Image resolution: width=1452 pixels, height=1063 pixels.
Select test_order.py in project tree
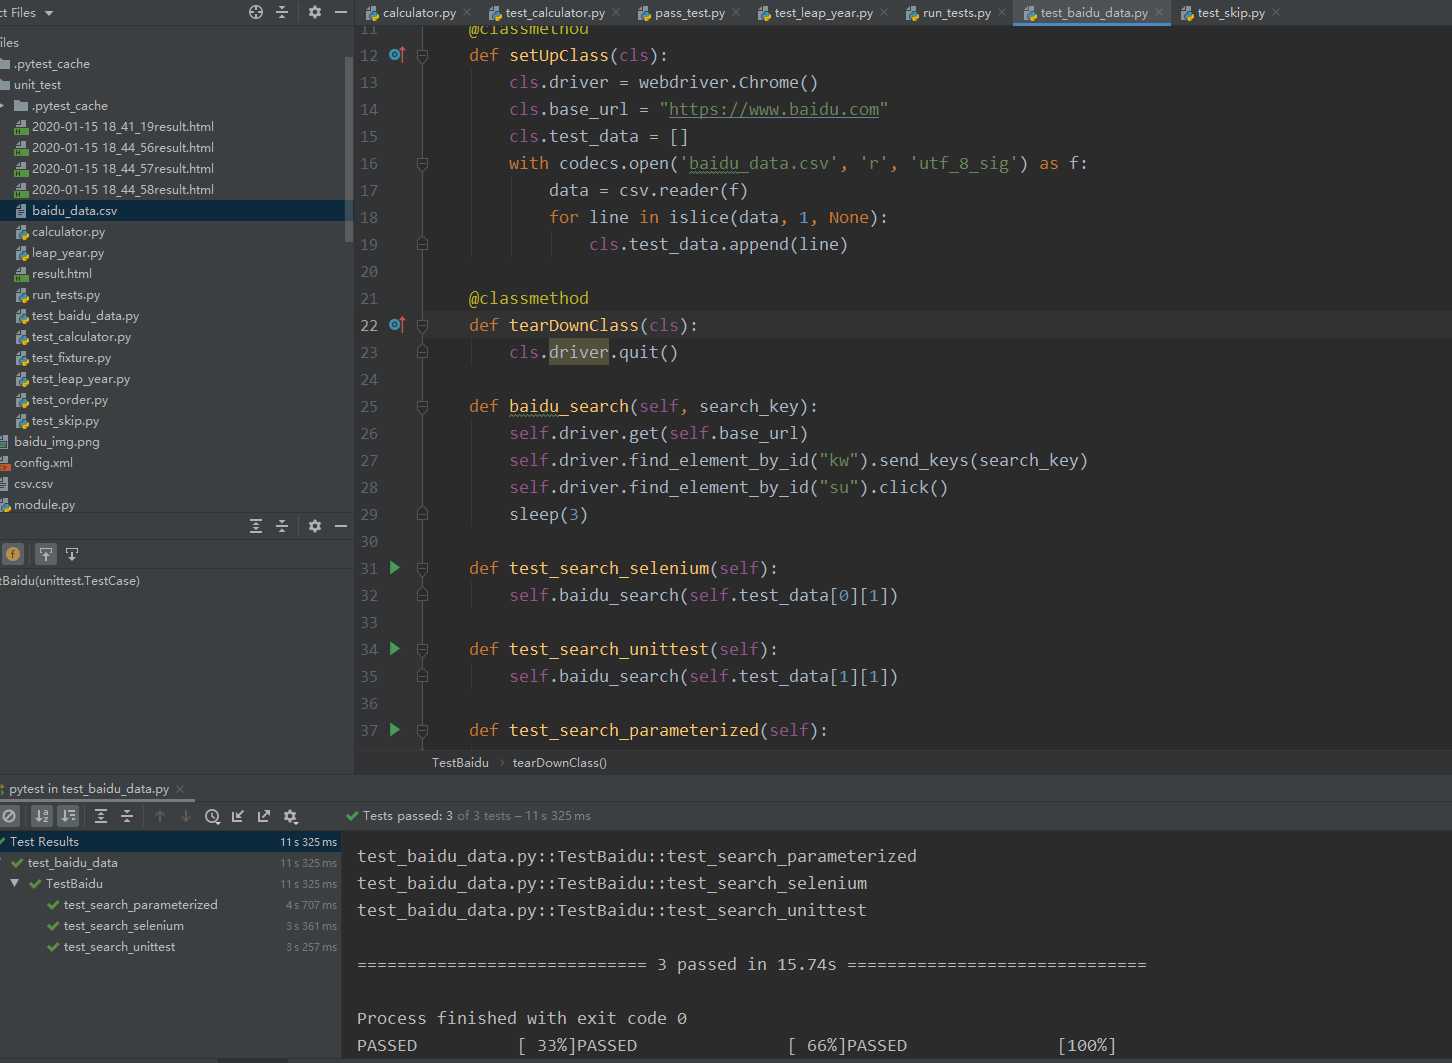(69, 399)
